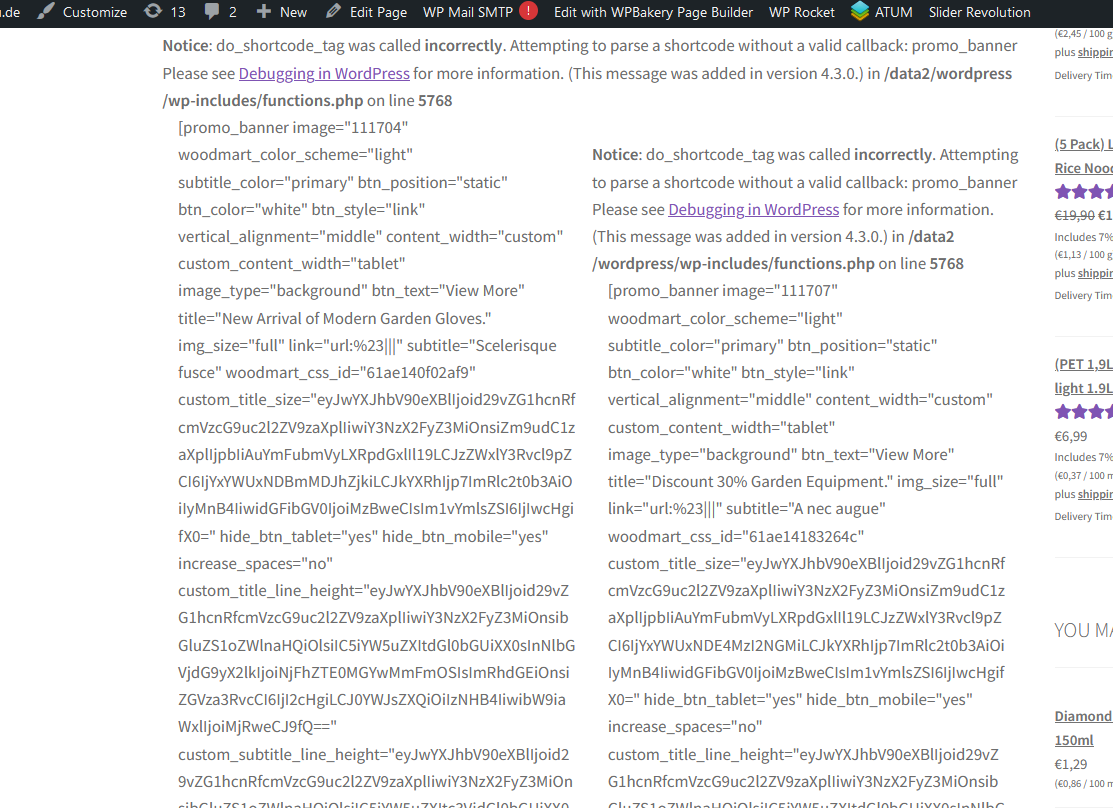The width and height of the screenshot is (1113, 808).
Task: Click the star rating under light 1.9L
Action: click(x=1083, y=412)
